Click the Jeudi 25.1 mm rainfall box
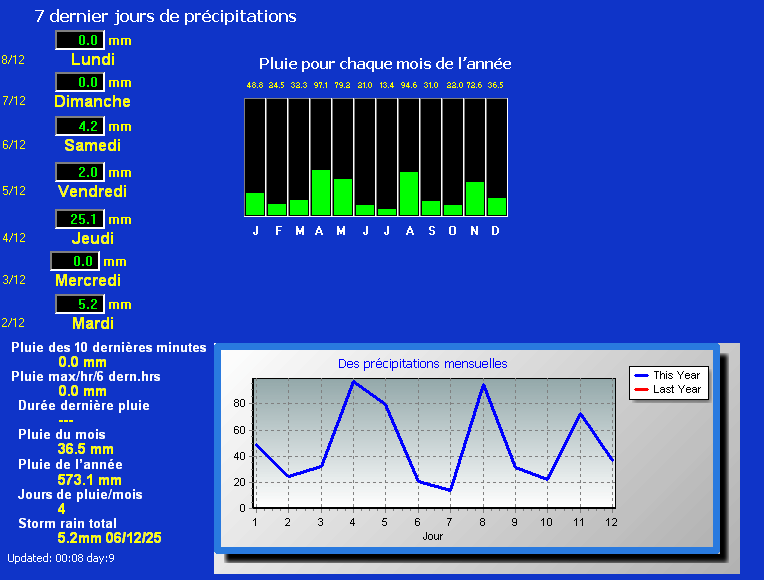 80,219
